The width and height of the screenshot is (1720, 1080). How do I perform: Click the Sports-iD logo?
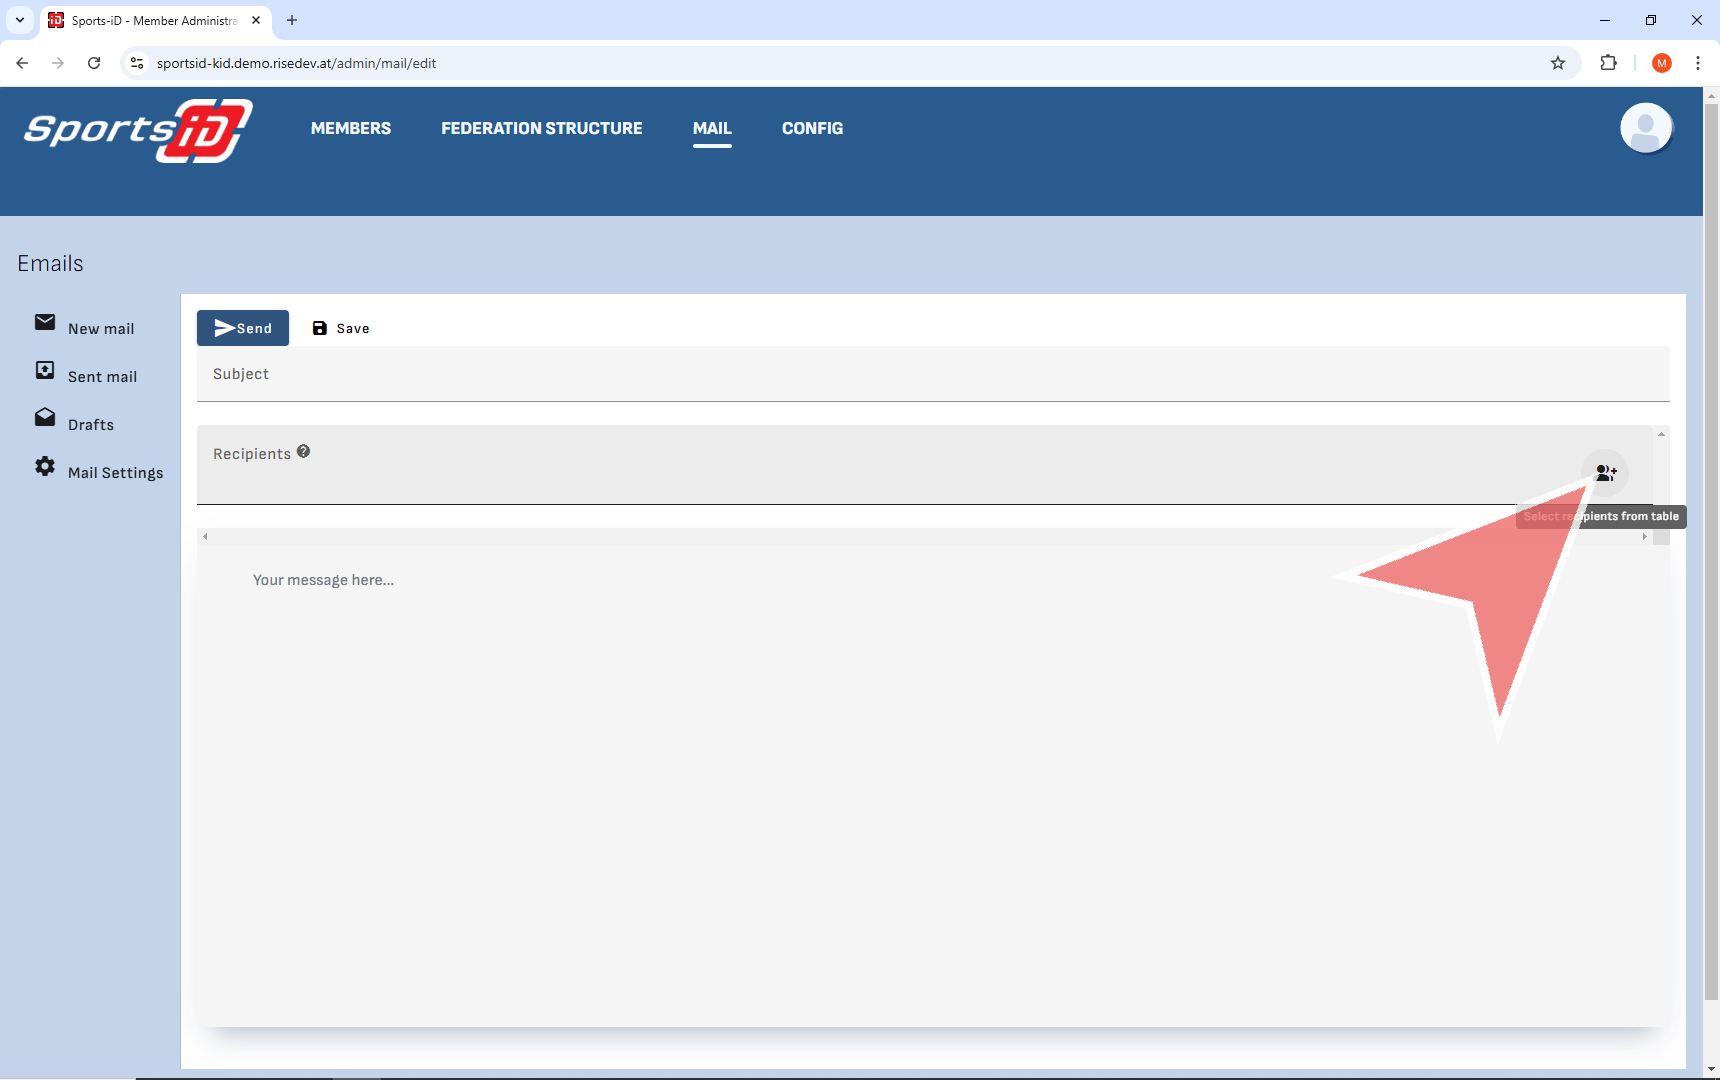pos(138,130)
